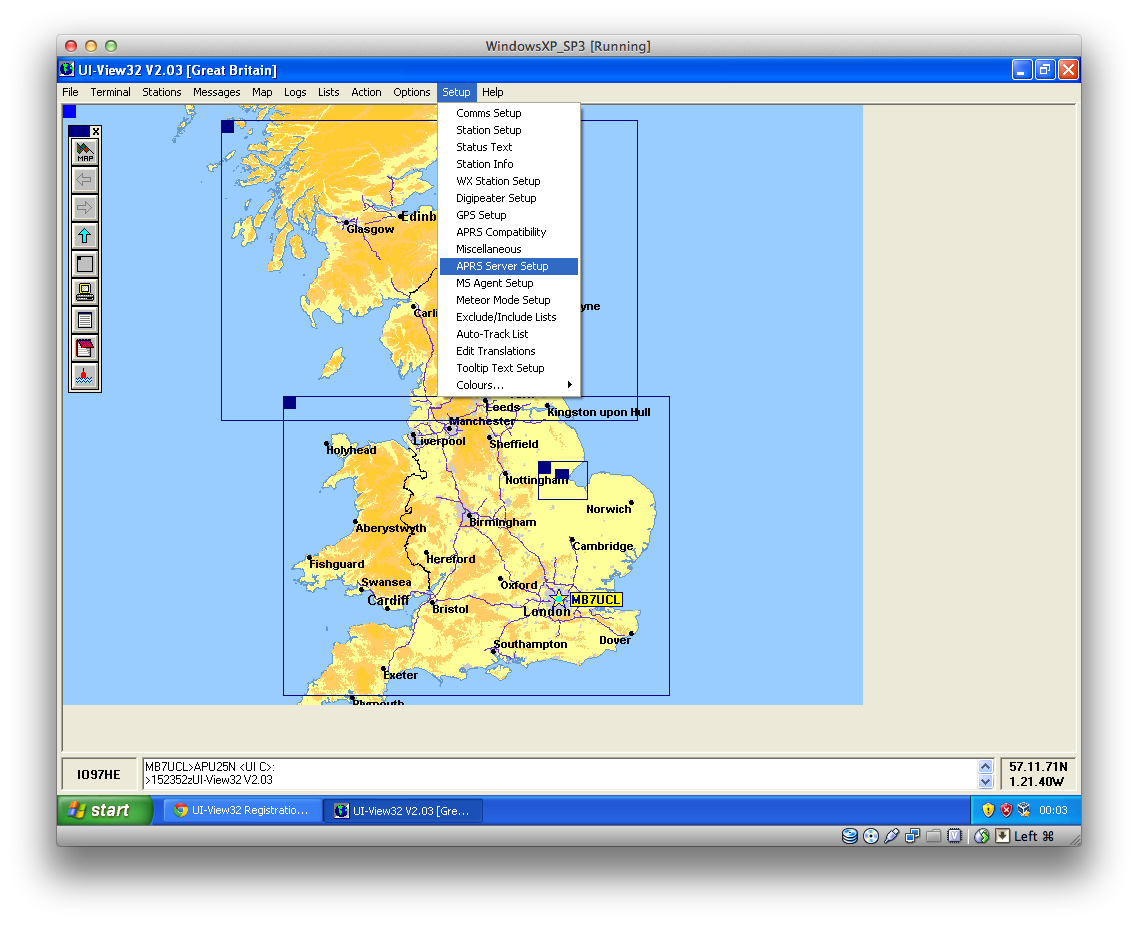This screenshot has height=925, width=1138.
Task: Click the large Scotland map outline corner square
Action: 227,126
